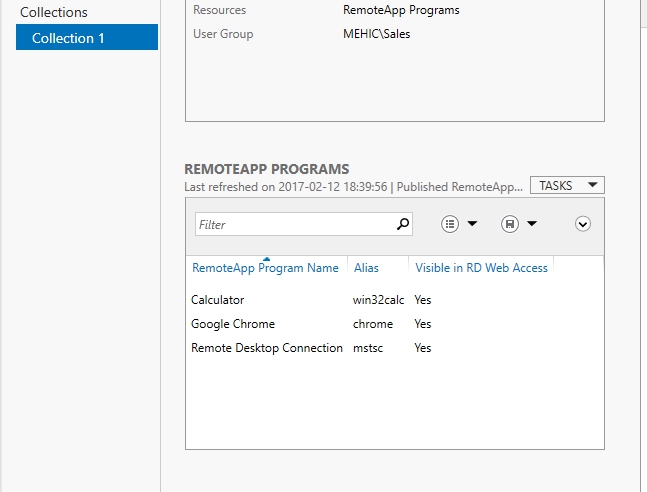Open the TASKS dropdown menu
Viewport: 647px width, 492px height.
(566, 186)
